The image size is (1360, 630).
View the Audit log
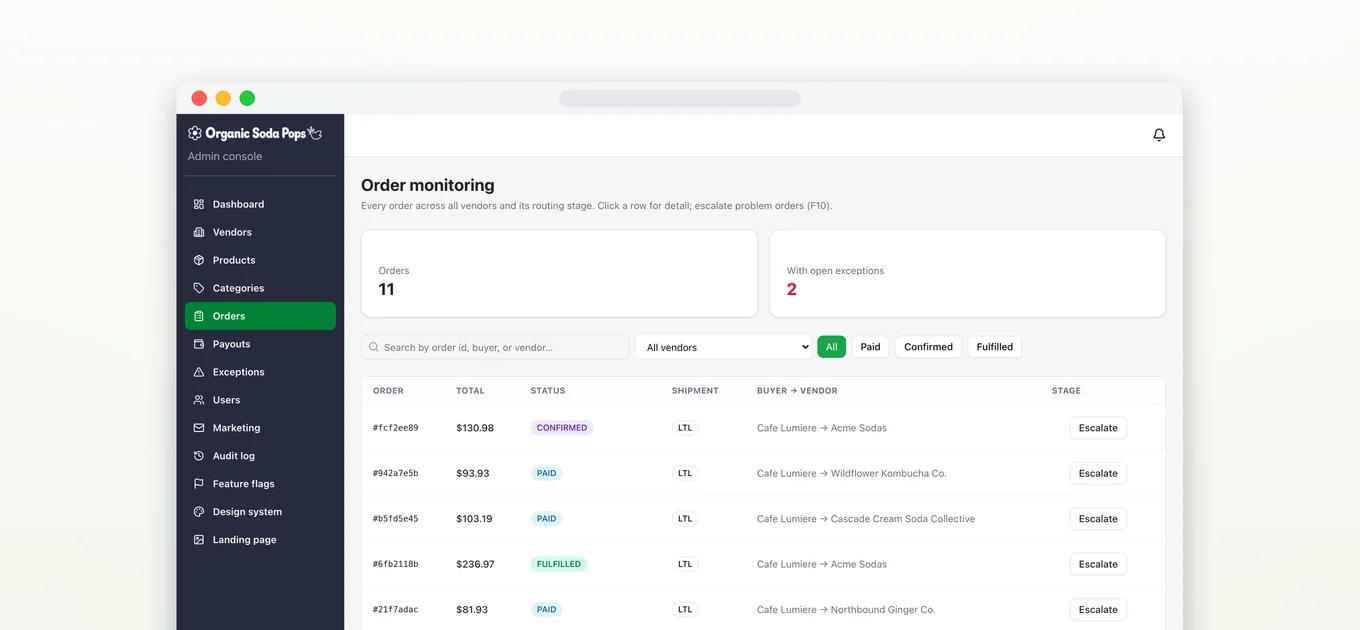point(260,456)
